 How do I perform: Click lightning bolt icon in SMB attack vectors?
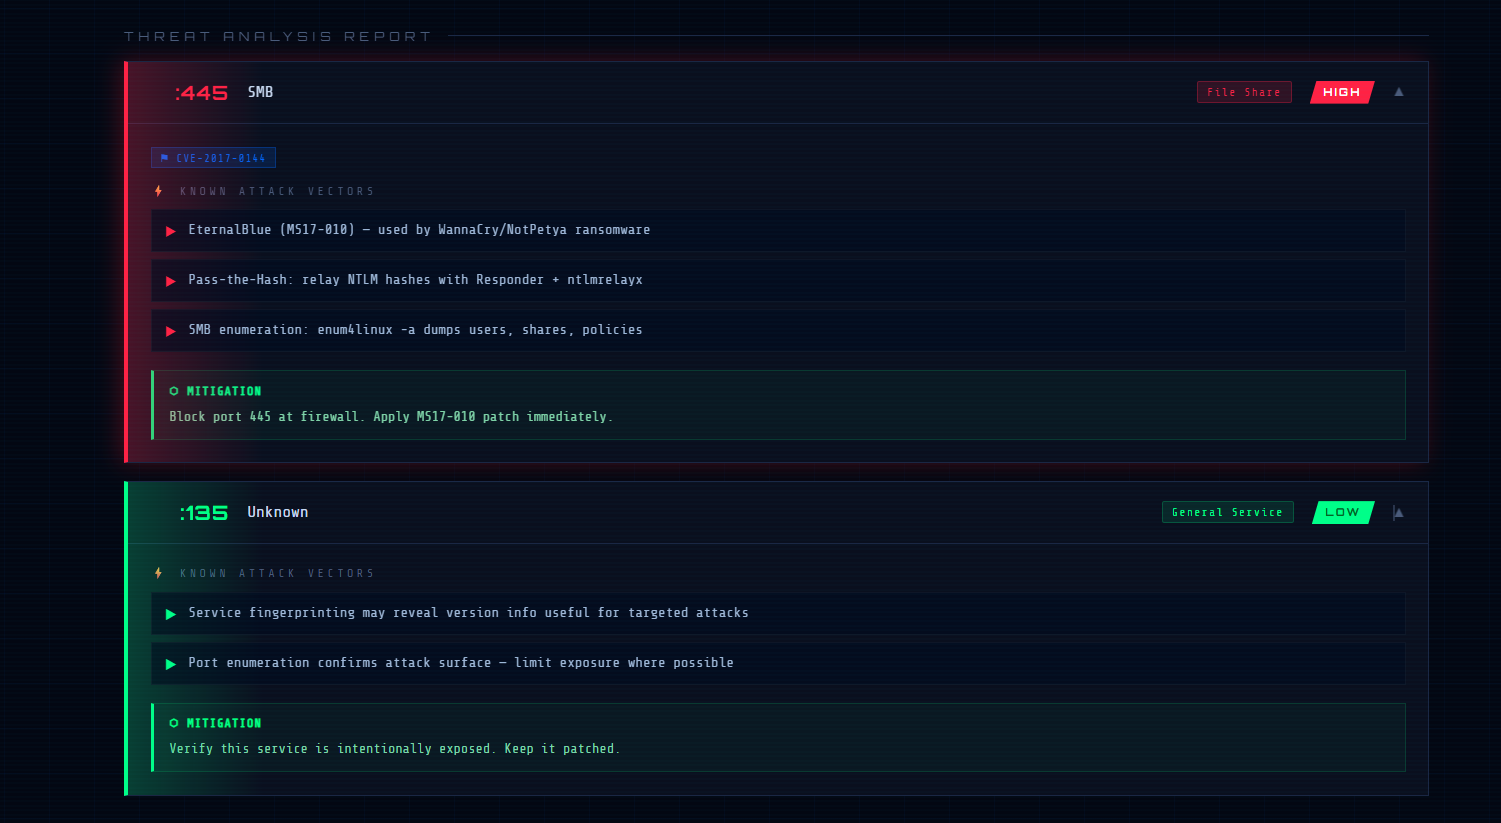click(159, 191)
